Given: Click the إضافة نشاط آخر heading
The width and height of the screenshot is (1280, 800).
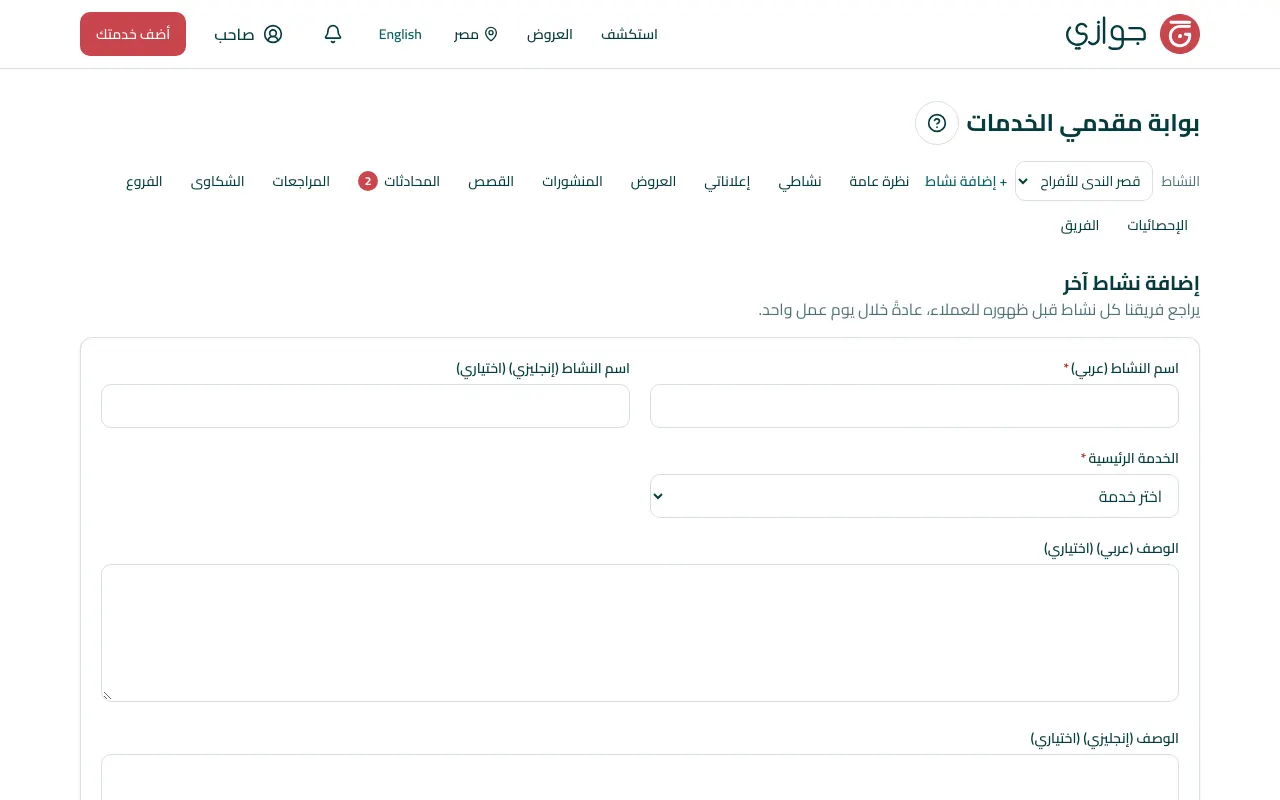Looking at the screenshot, I should pyautogui.click(x=1131, y=283).
